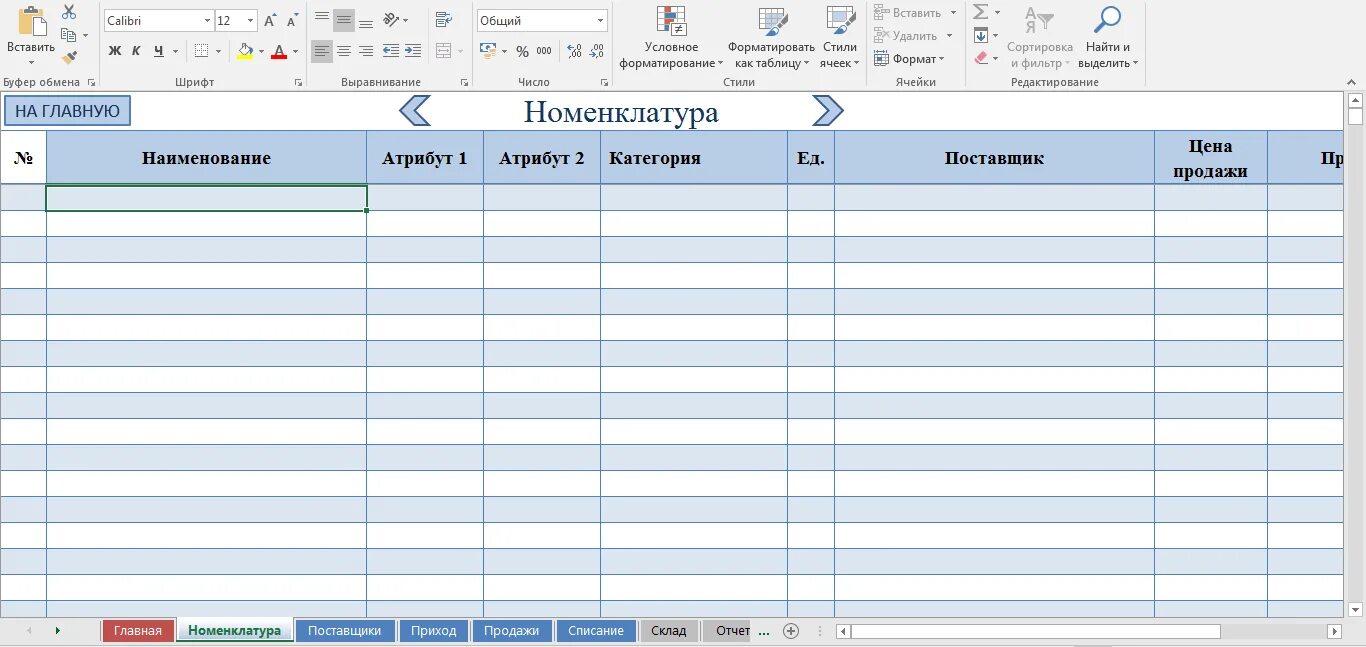Click the borders icon
Image resolution: width=1366 pixels, height=647 pixels.
pyautogui.click(x=201, y=51)
